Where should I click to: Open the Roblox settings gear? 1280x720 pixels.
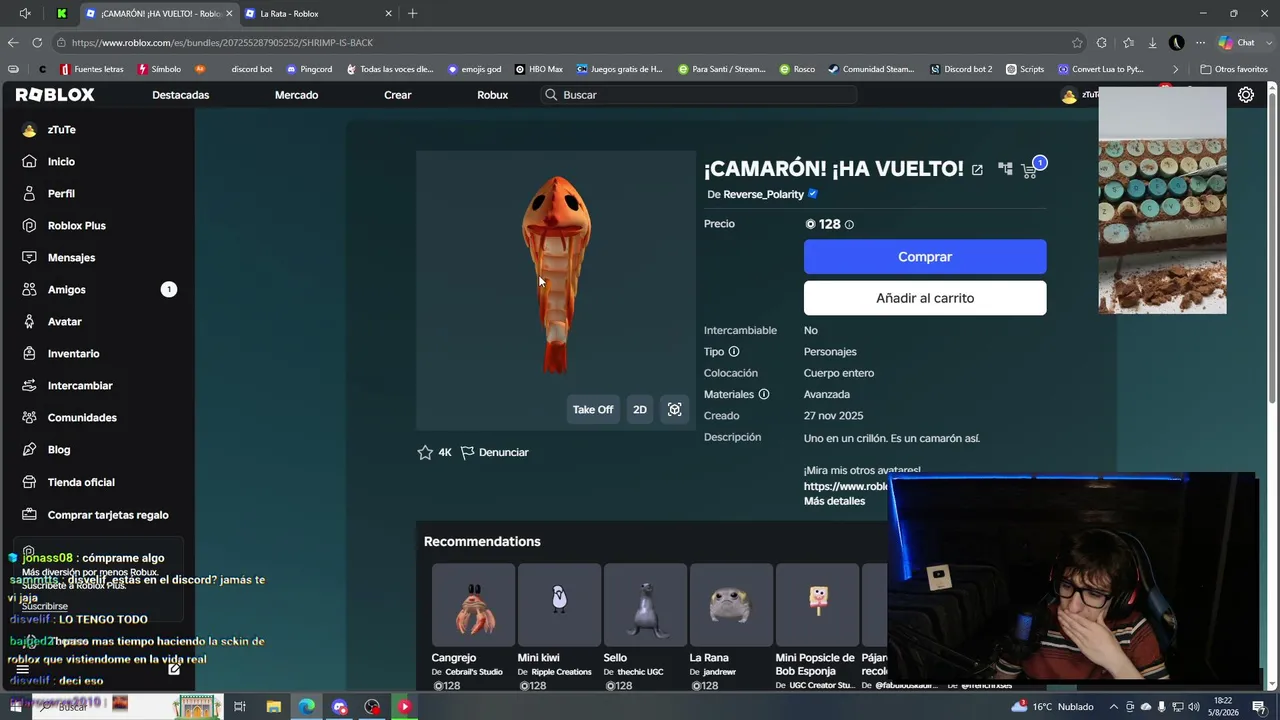point(1246,95)
